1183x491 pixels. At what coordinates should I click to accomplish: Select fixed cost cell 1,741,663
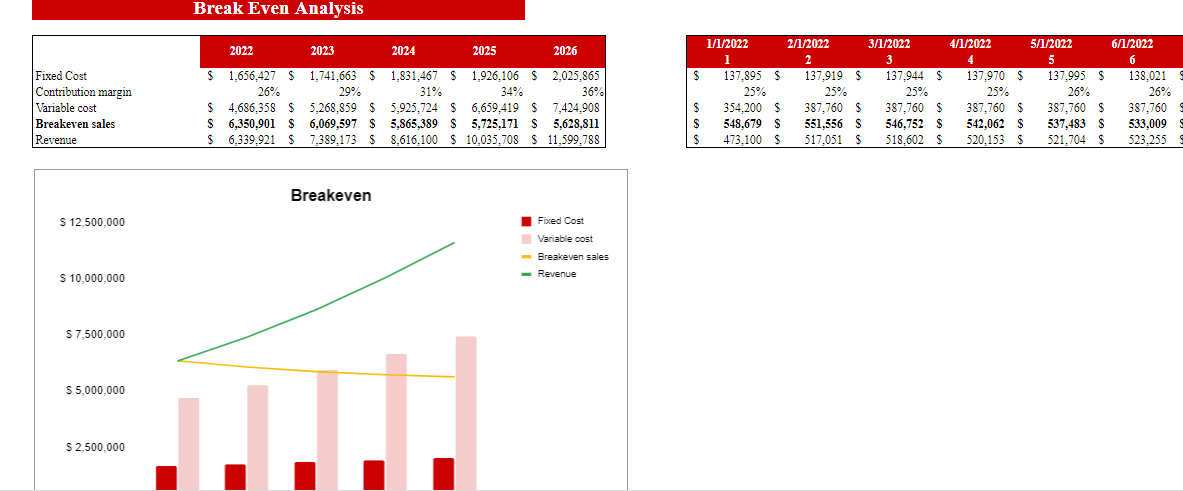[322, 76]
